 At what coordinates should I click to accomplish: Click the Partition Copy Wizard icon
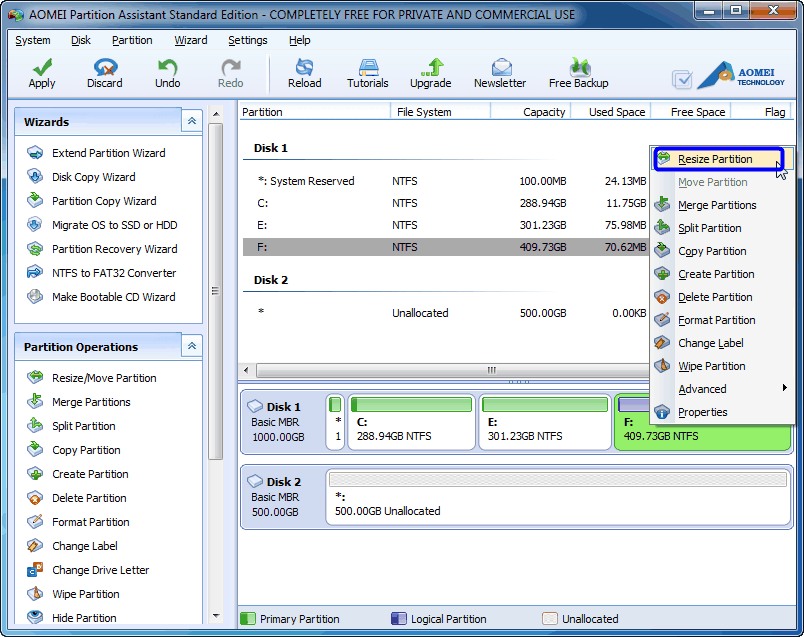pos(35,201)
